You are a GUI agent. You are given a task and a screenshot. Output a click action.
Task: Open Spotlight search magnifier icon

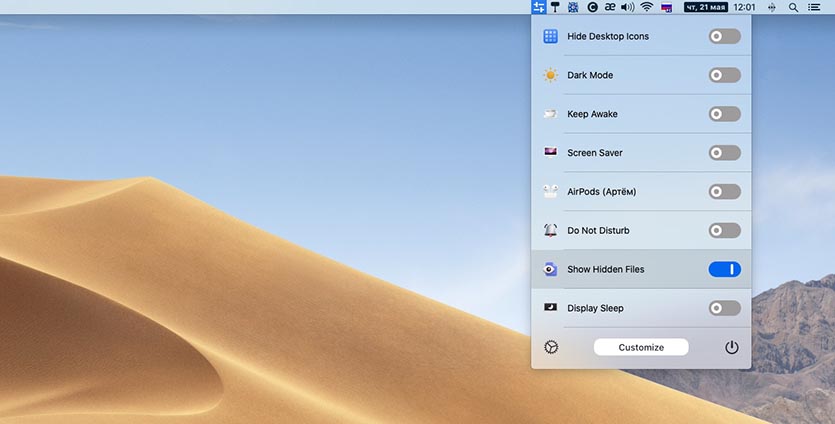pos(793,7)
